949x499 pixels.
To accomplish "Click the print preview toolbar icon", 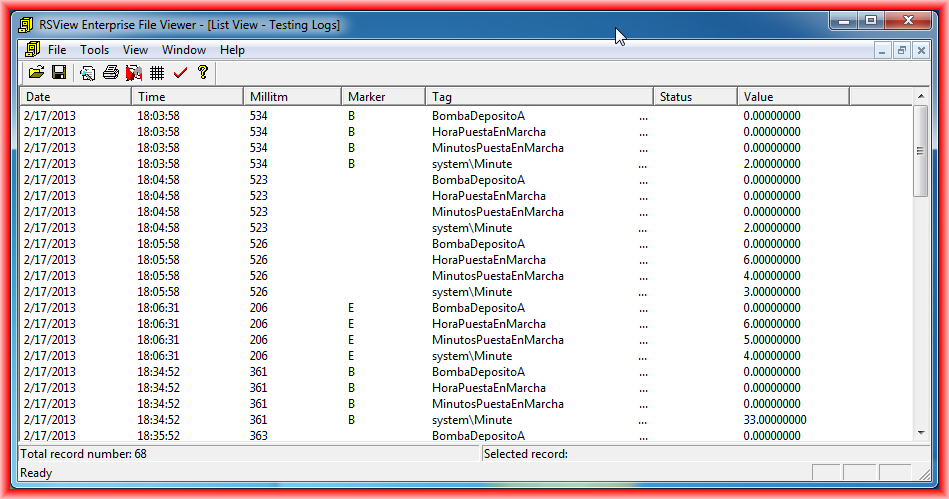I will pyautogui.click(x=88, y=72).
